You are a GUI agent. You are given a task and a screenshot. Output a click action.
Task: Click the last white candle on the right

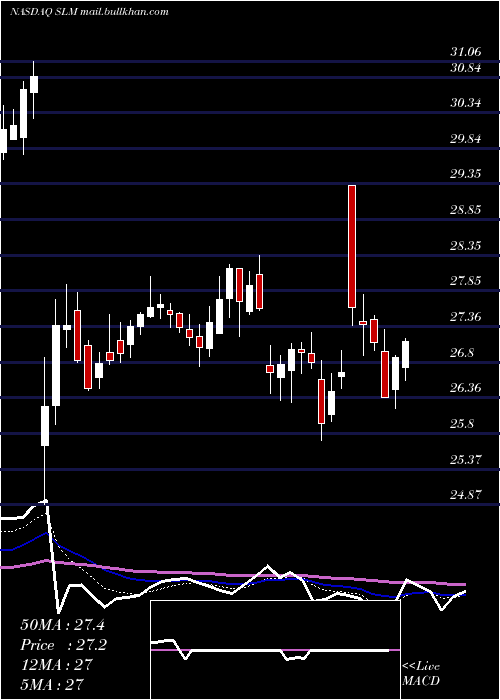pos(405,354)
